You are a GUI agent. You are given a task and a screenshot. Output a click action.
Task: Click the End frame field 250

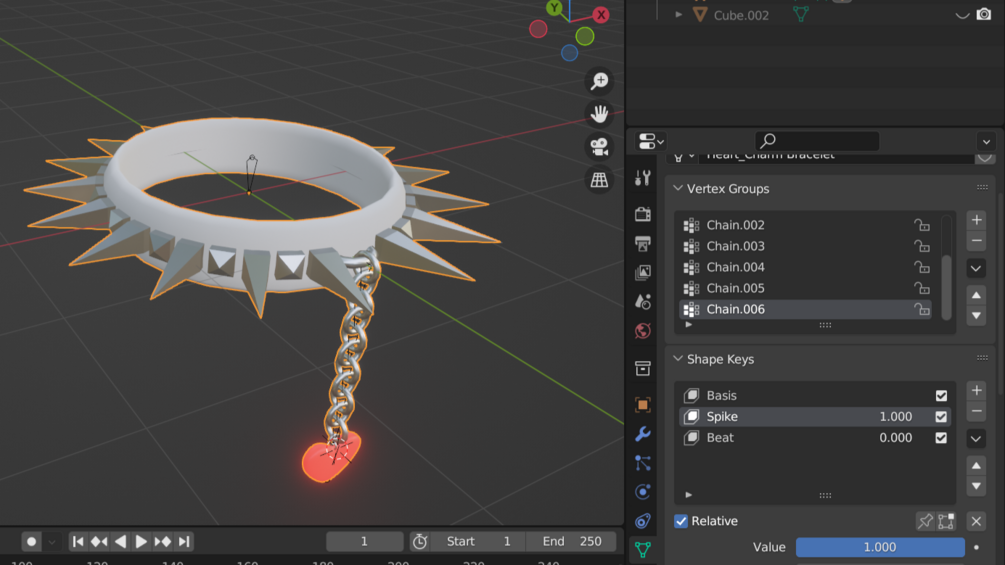571,541
